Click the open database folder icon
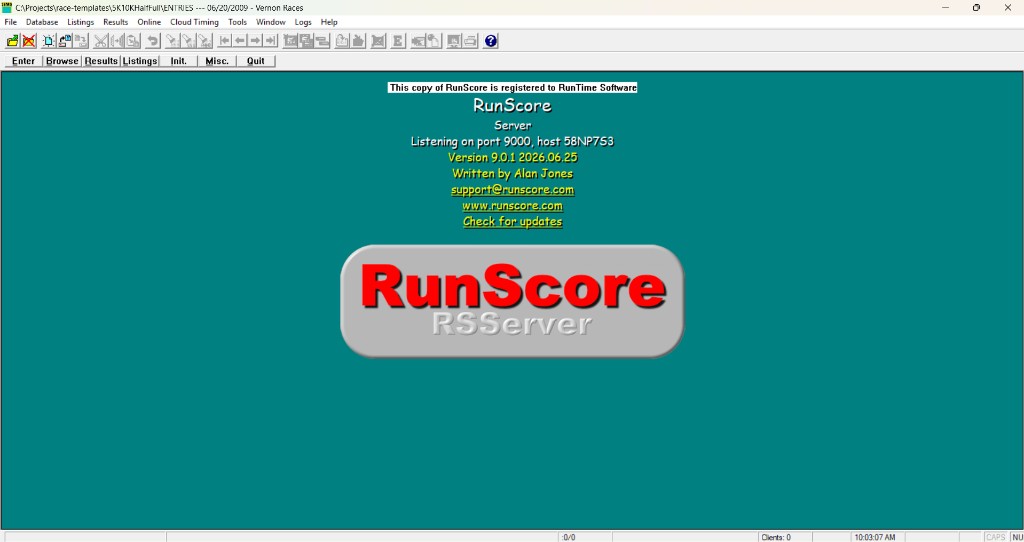 (13, 41)
